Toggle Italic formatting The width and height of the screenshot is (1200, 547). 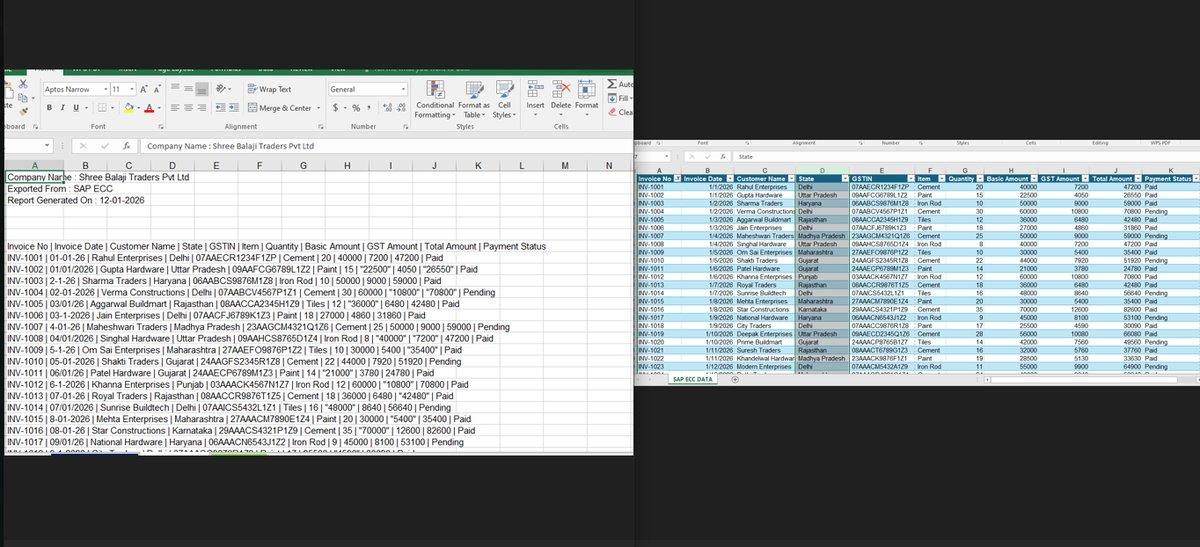click(x=63, y=107)
